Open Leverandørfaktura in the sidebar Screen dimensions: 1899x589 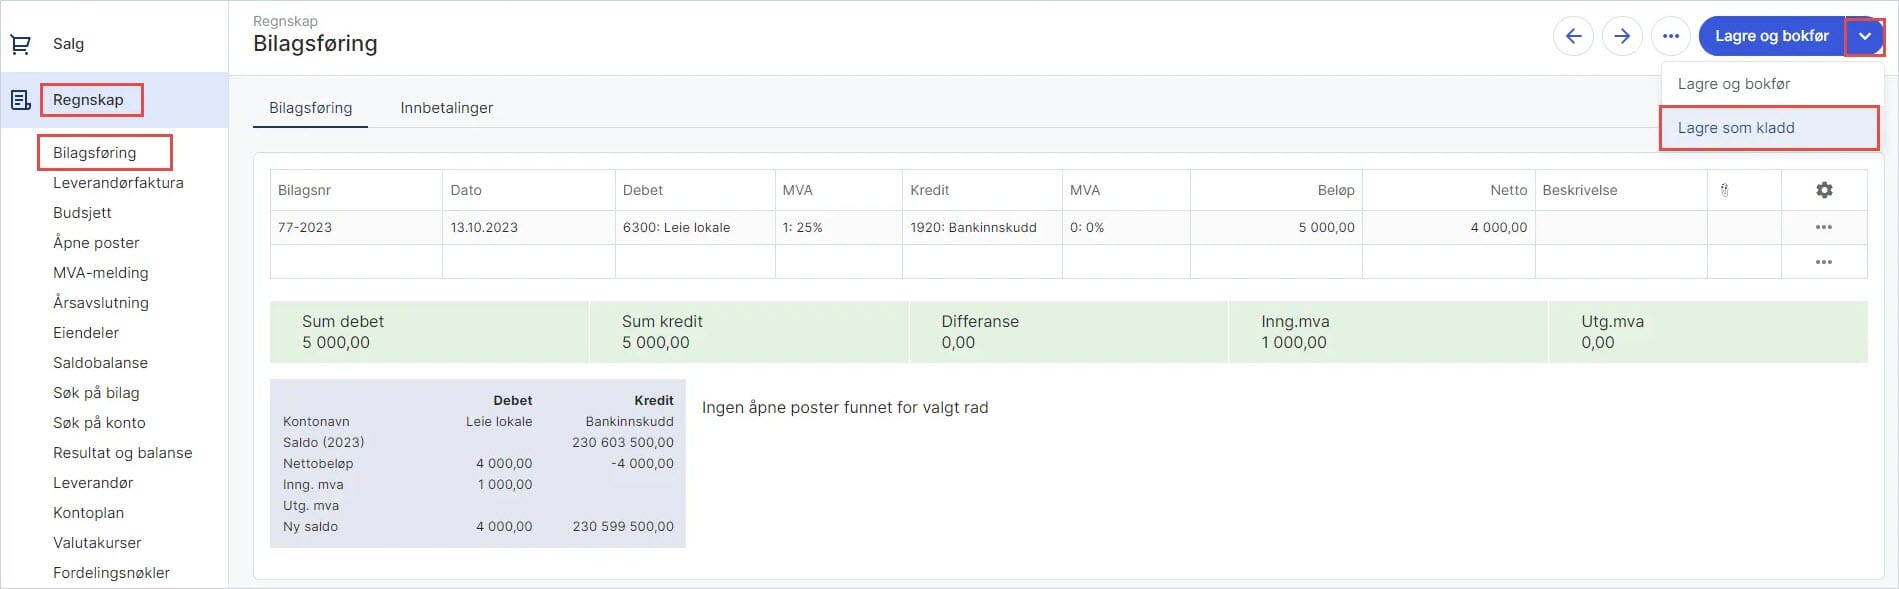pos(118,183)
